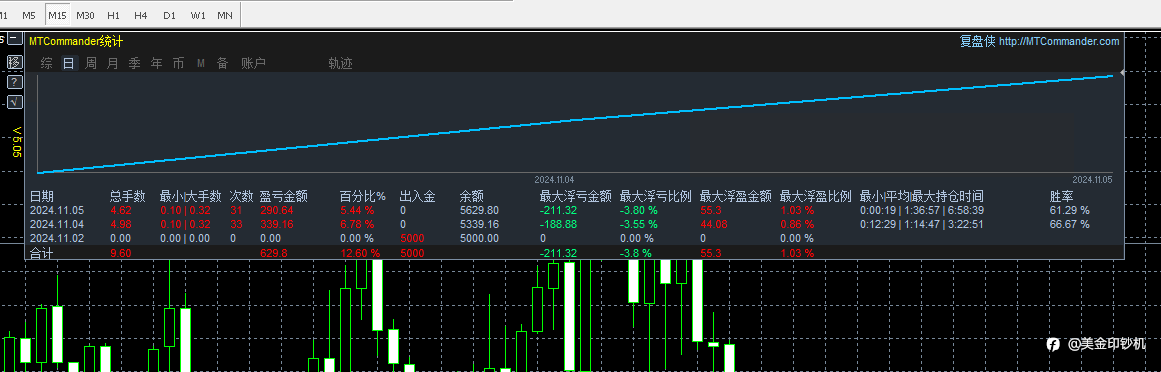This screenshot has height=372, width=1161.
Task: Click the 2024.11.04 date marker under chart
Action: (x=554, y=180)
